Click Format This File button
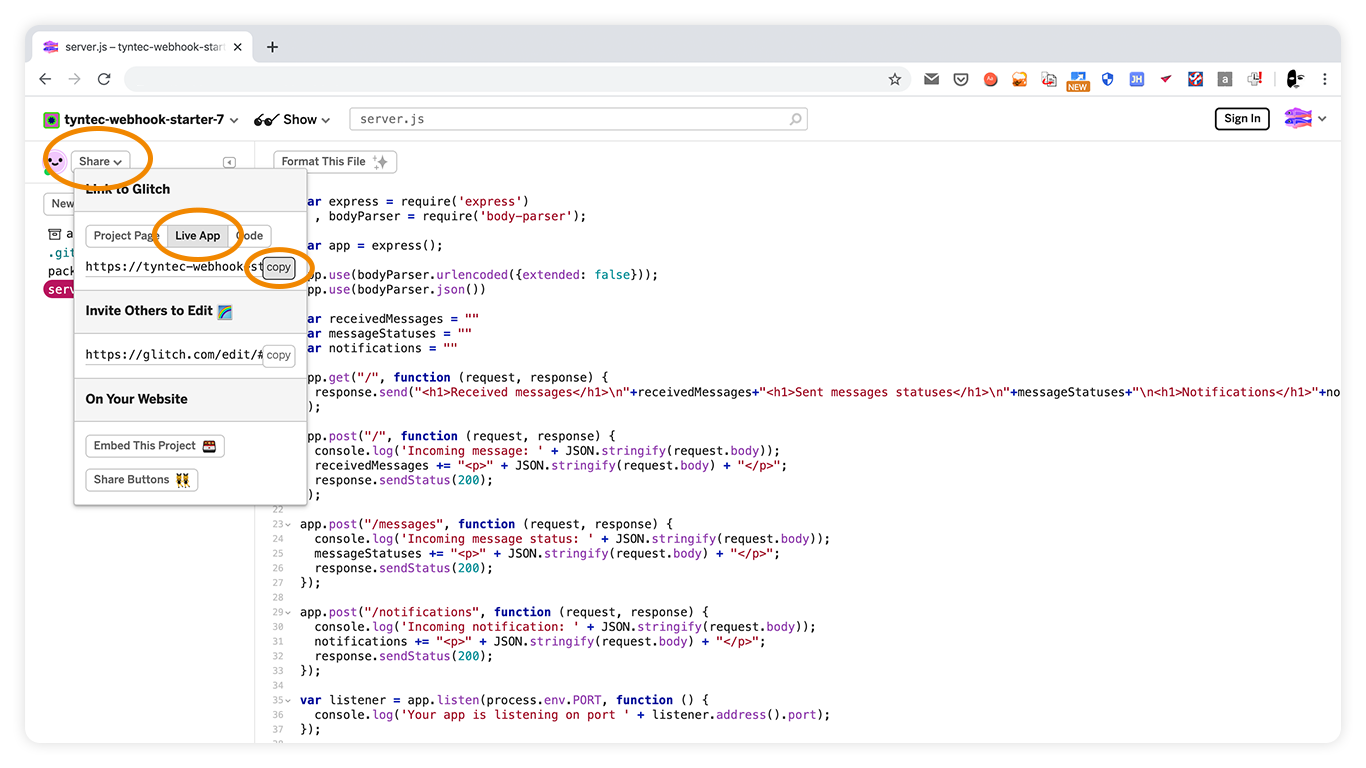 335,162
